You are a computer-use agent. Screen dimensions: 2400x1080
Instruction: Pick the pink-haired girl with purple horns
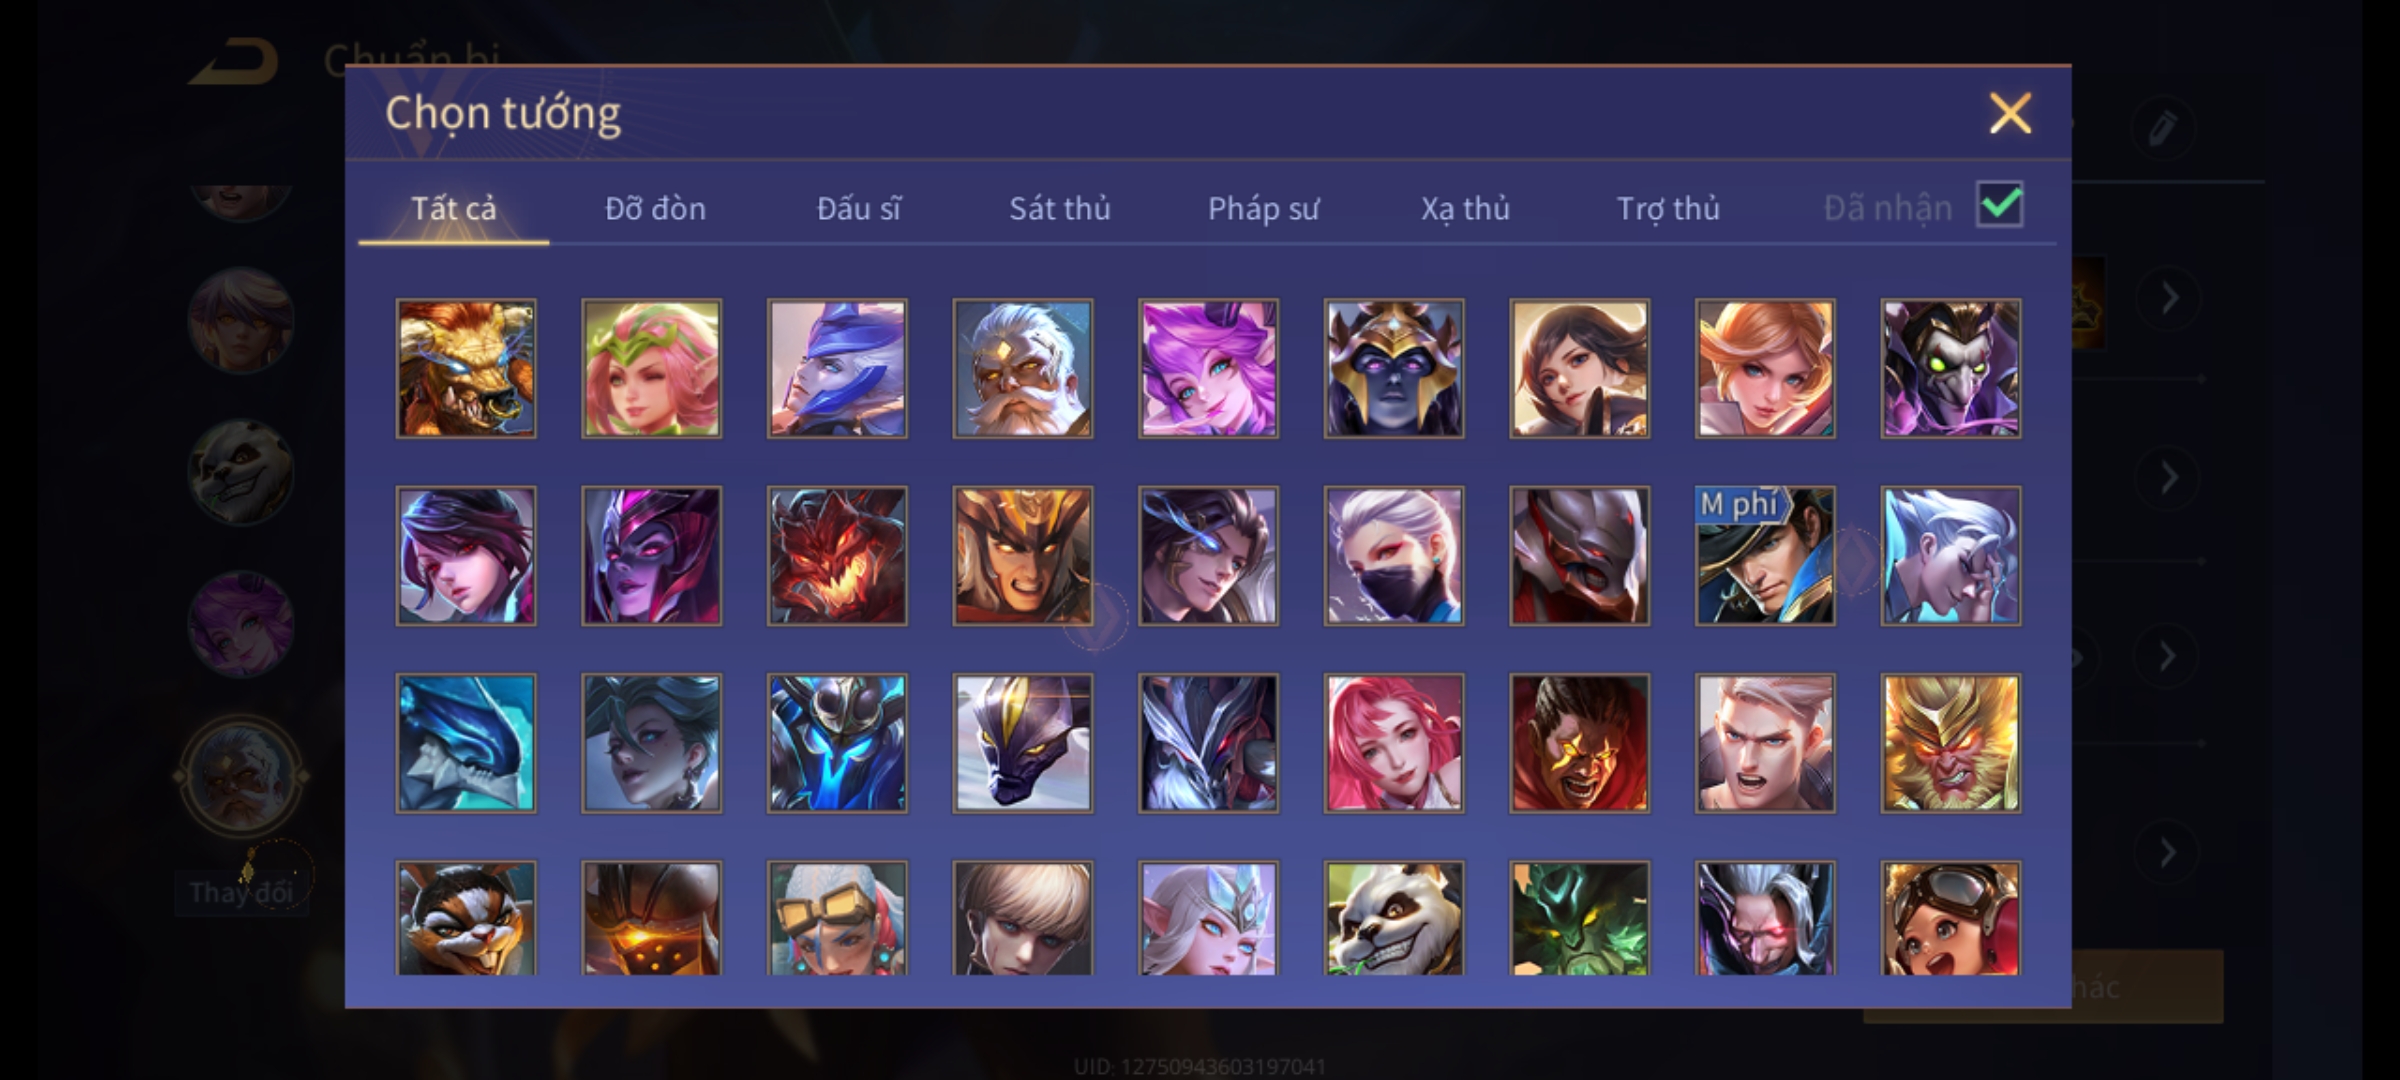pyautogui.click(x=1208, y=368)
